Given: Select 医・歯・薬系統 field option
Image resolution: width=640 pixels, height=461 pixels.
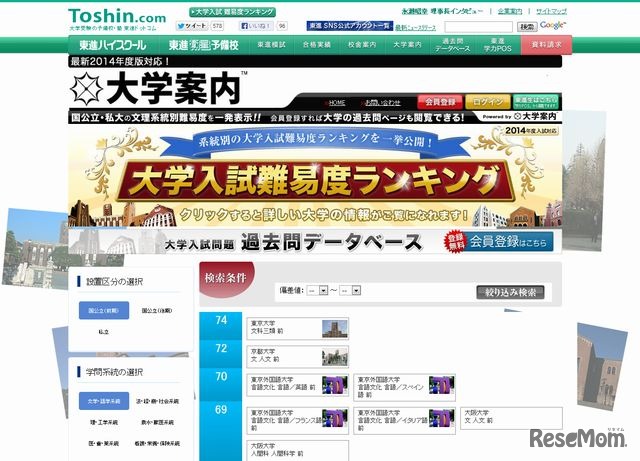Looking at the screenshot, I should (104, 443).
